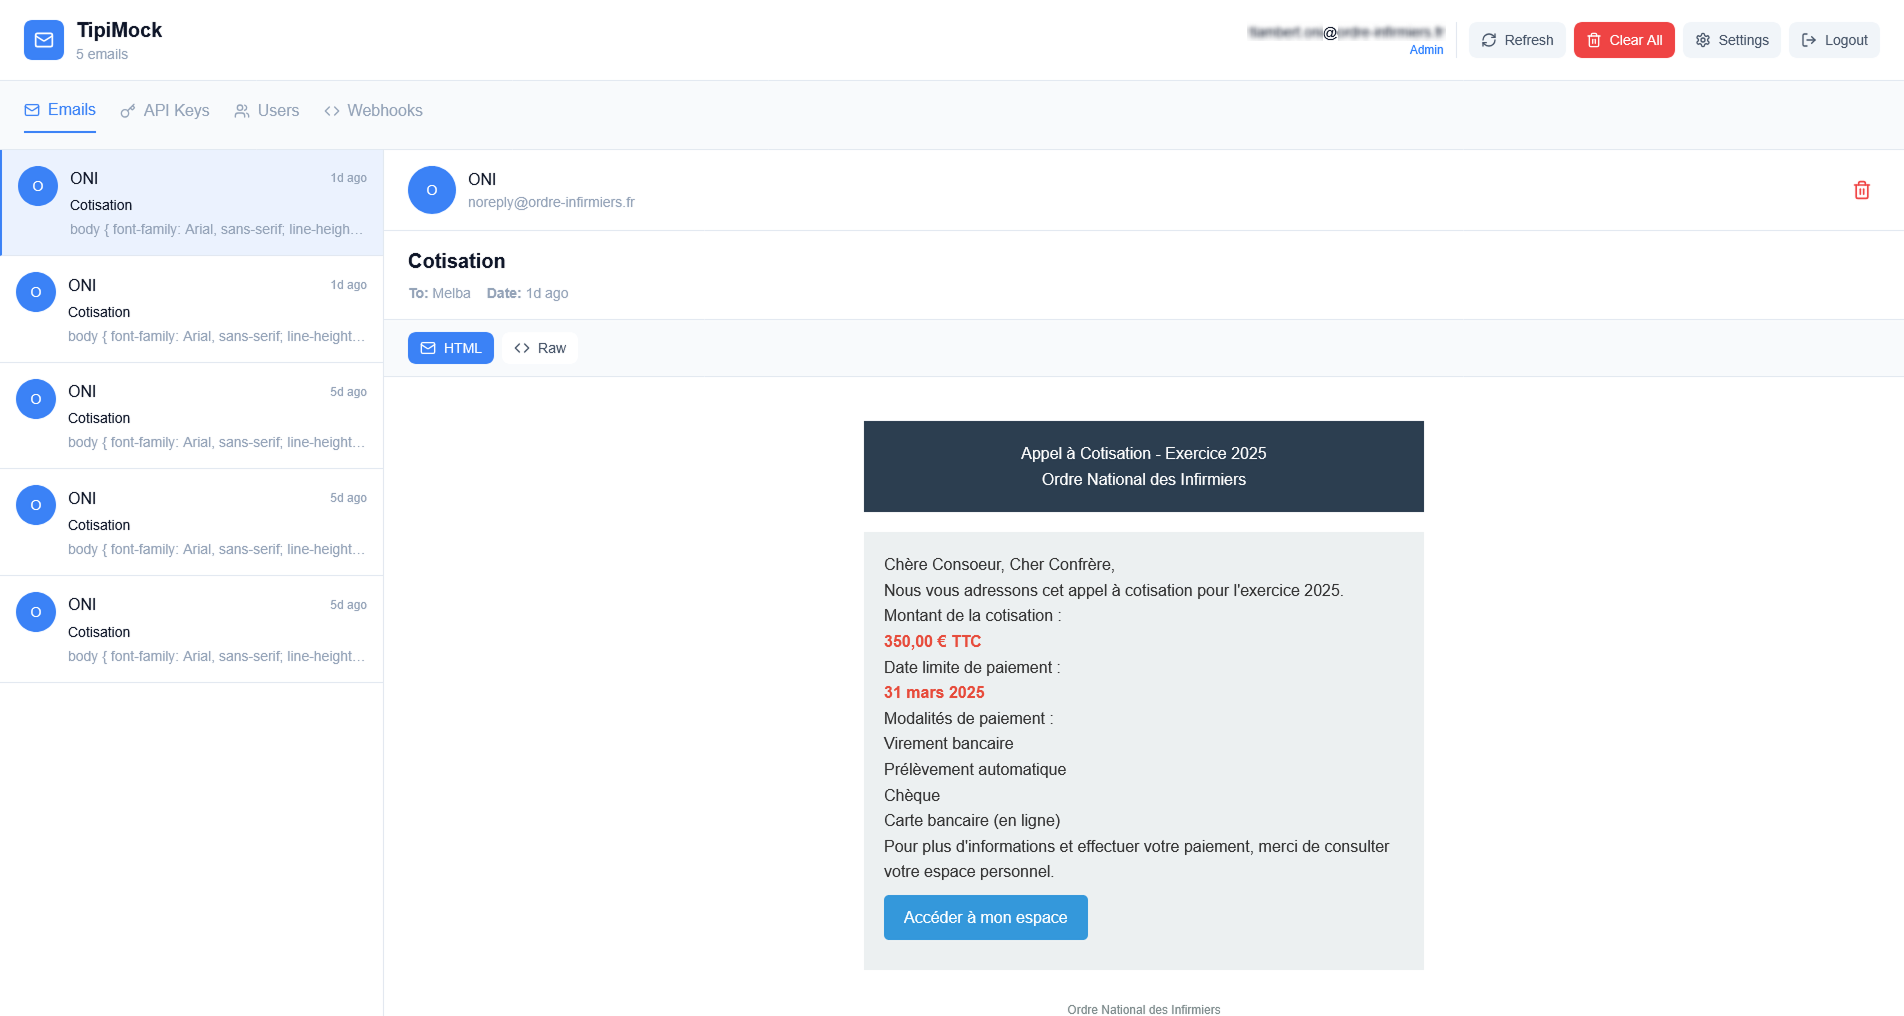Click the Refresh button
The width and height of the screenshot is (1904, 1016).
(1516, 40)
